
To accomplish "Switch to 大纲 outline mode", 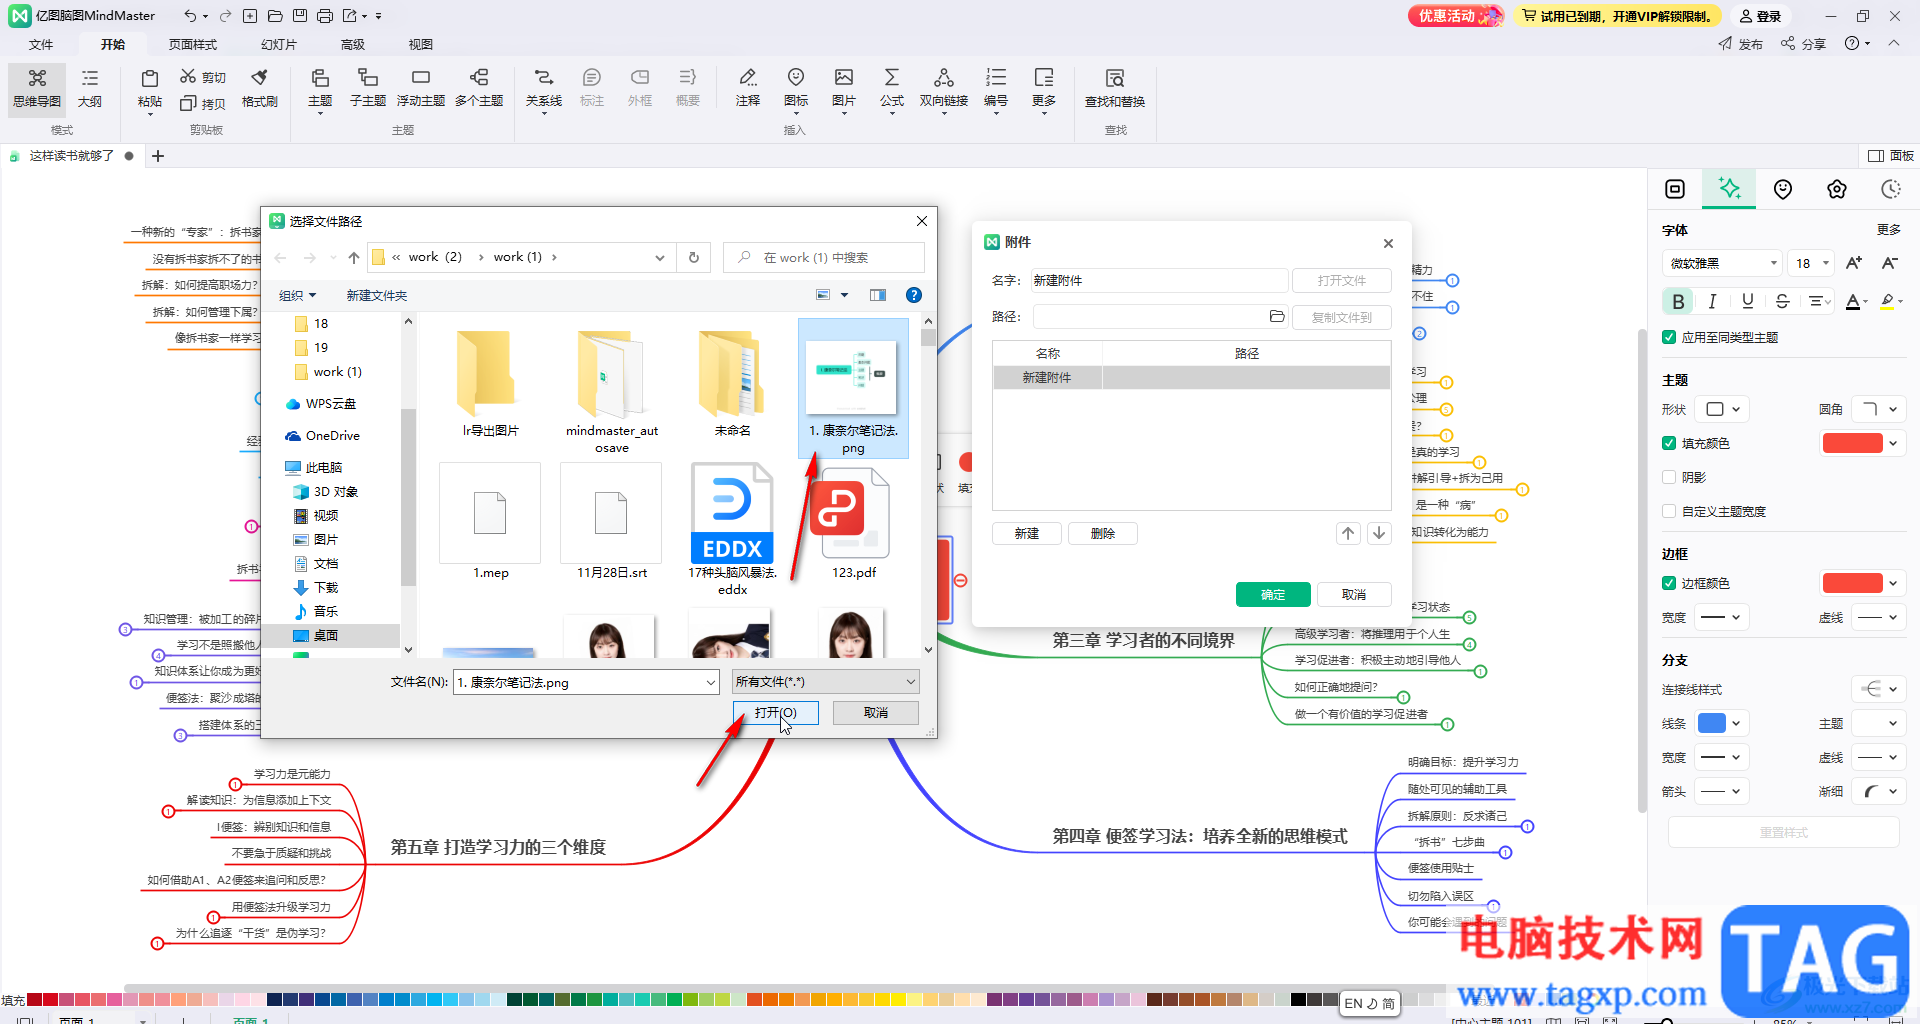I will click(x=90, y=88).
